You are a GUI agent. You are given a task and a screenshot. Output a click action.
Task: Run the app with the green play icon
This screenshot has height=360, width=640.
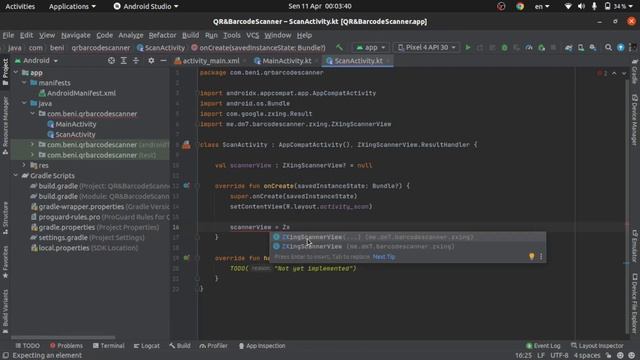pyautogui.click(x=468, y=48)
